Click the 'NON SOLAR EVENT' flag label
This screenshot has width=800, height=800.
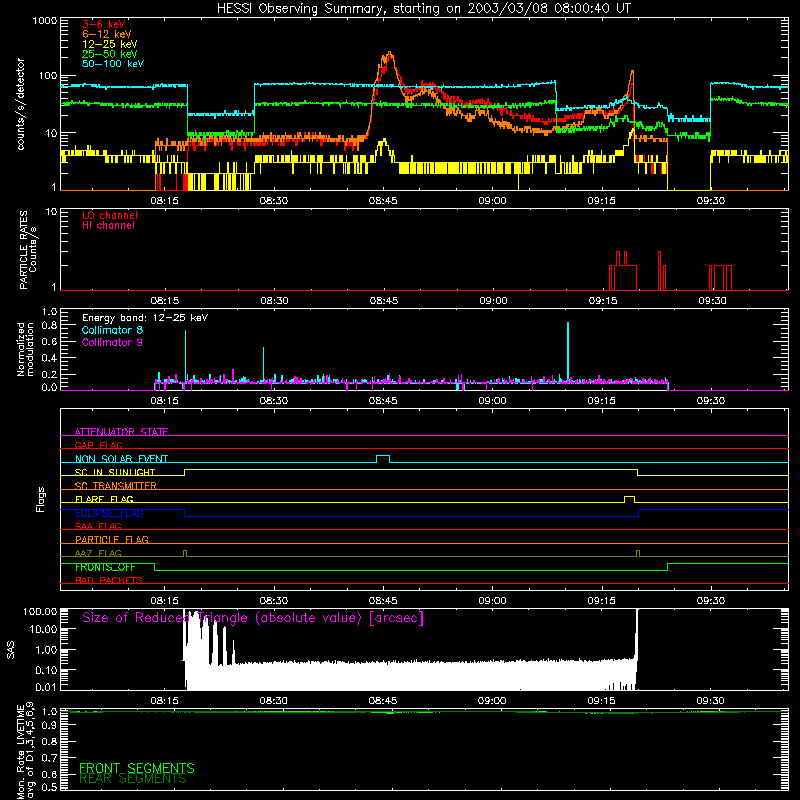click(x=121, y=459)
